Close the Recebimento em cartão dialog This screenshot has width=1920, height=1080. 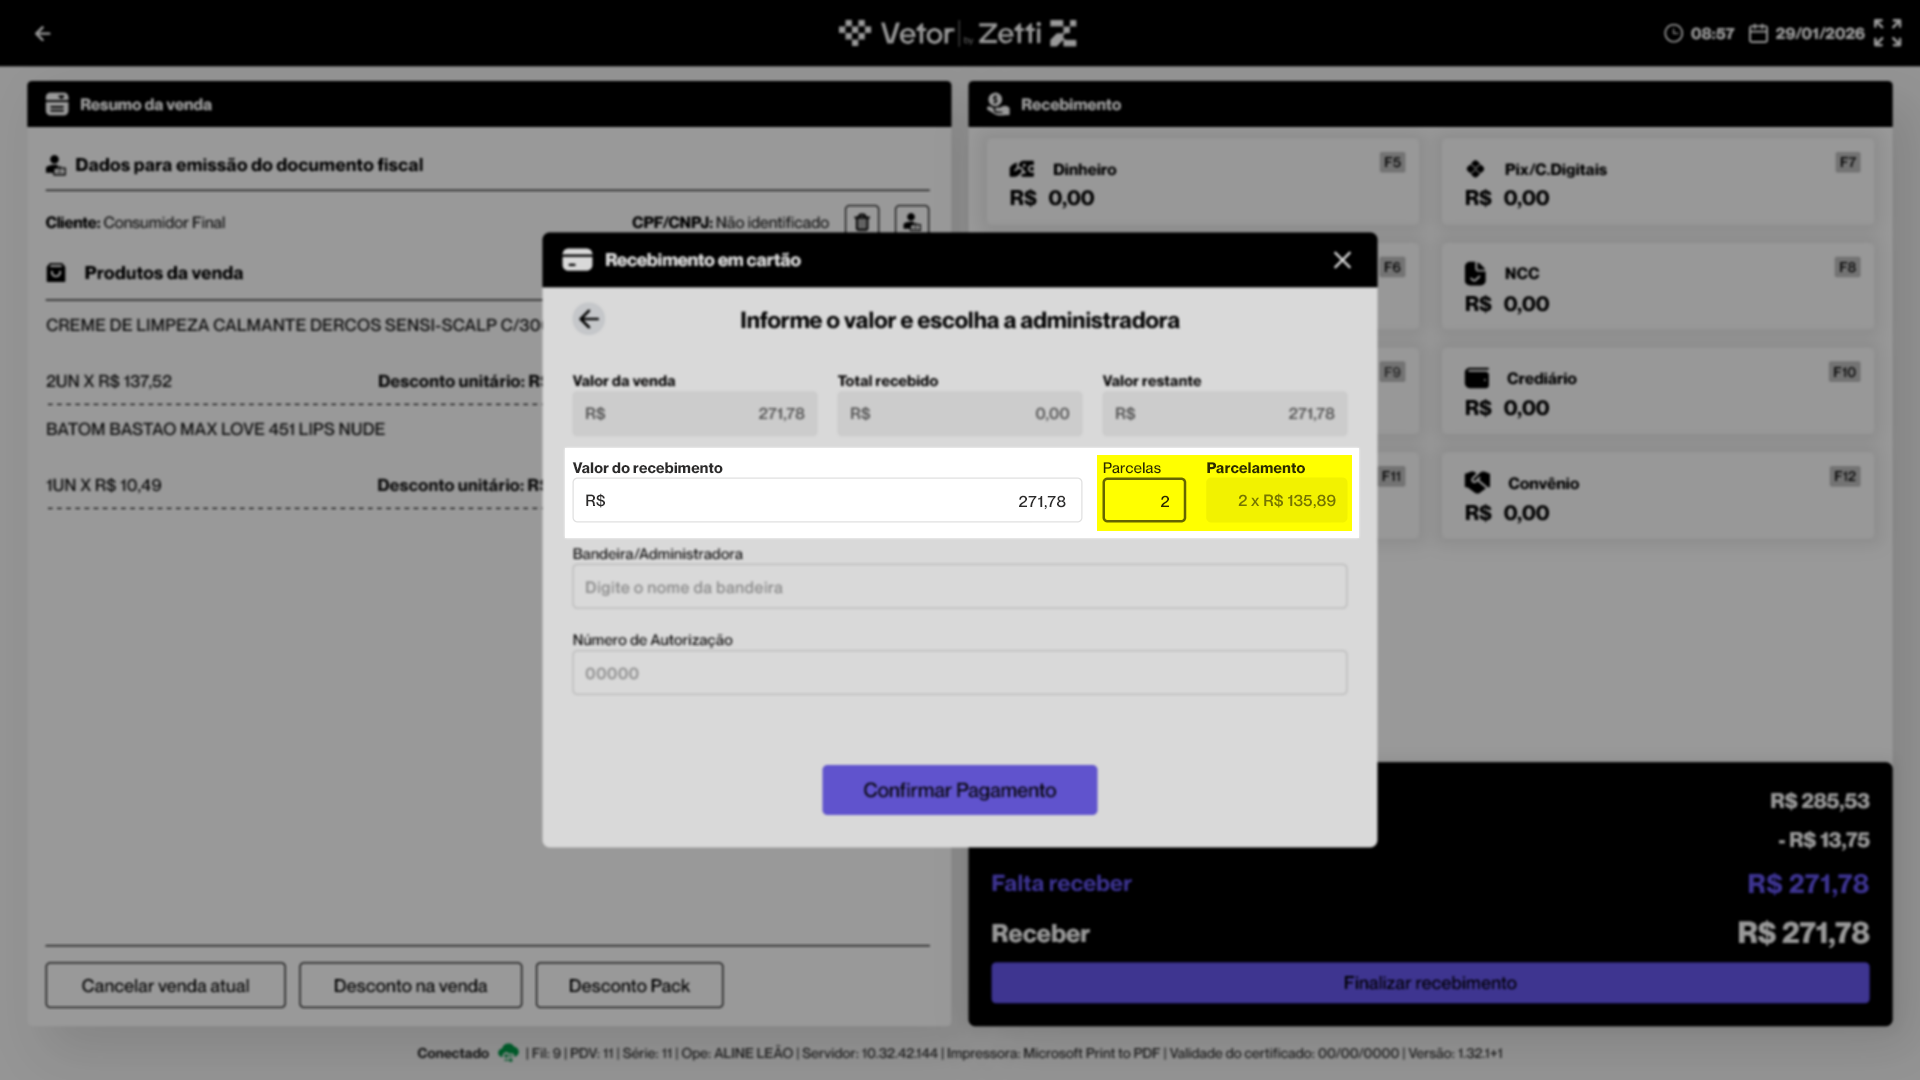click(x=1342, y=260)
